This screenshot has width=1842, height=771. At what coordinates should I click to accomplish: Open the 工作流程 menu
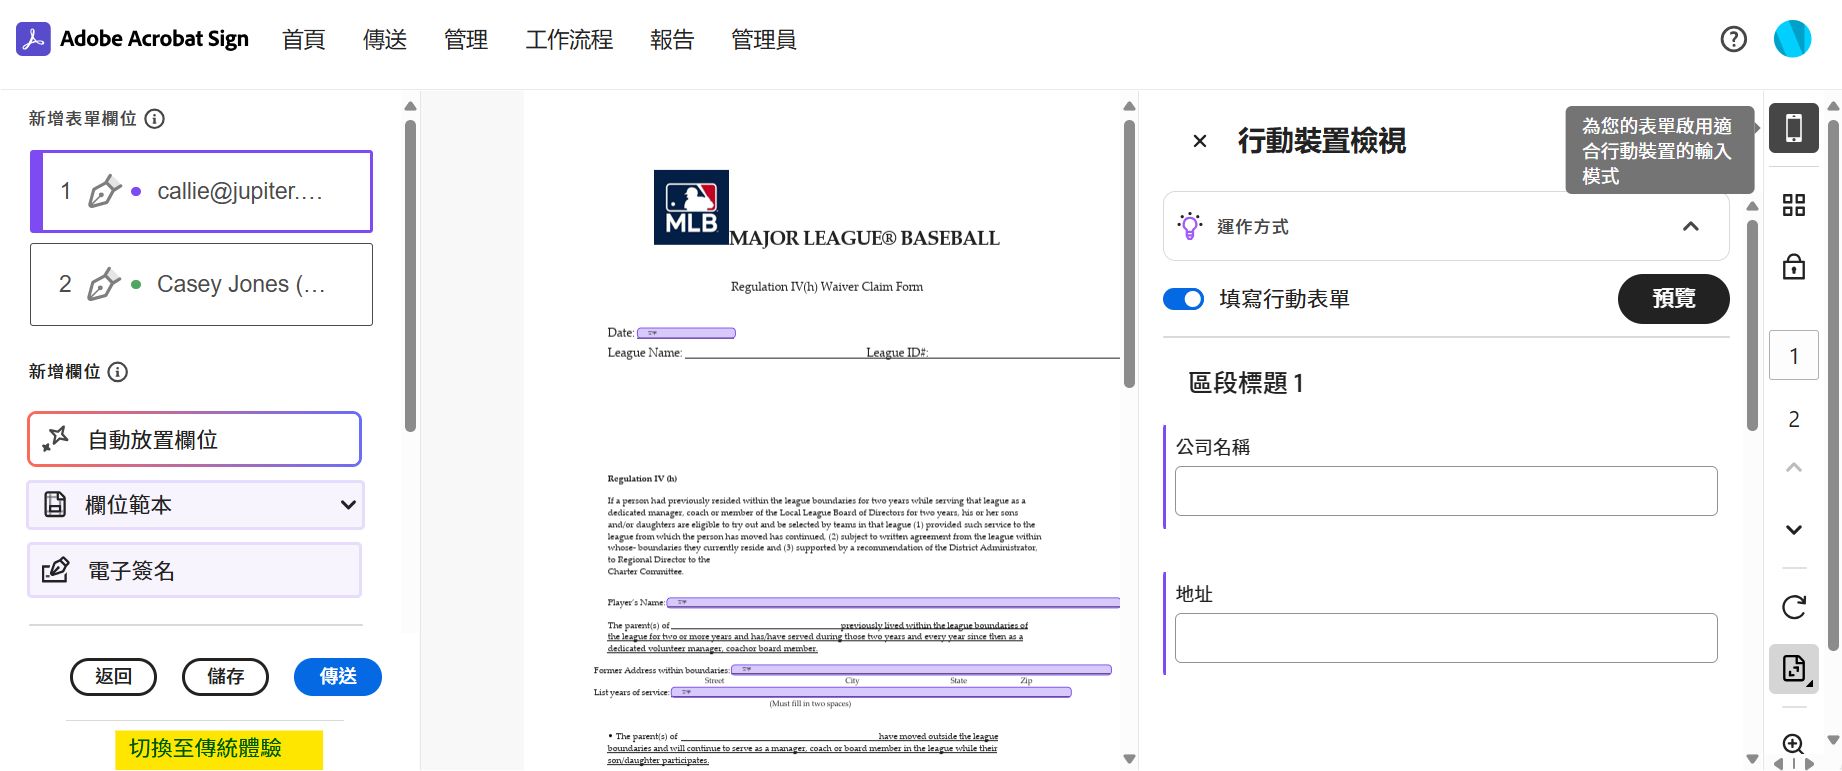(x=569, y=39)
